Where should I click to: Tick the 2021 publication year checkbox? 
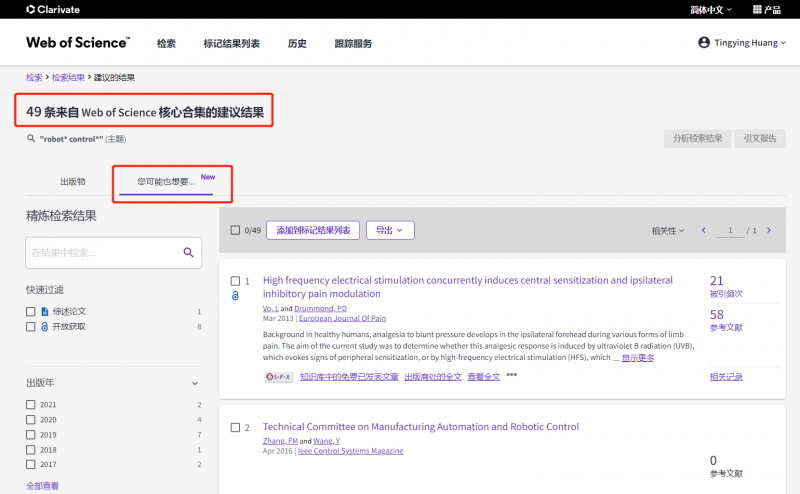coord(31,405)
